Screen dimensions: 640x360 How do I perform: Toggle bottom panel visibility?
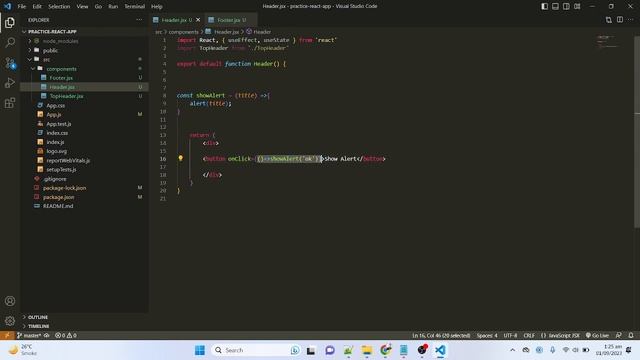555,6
